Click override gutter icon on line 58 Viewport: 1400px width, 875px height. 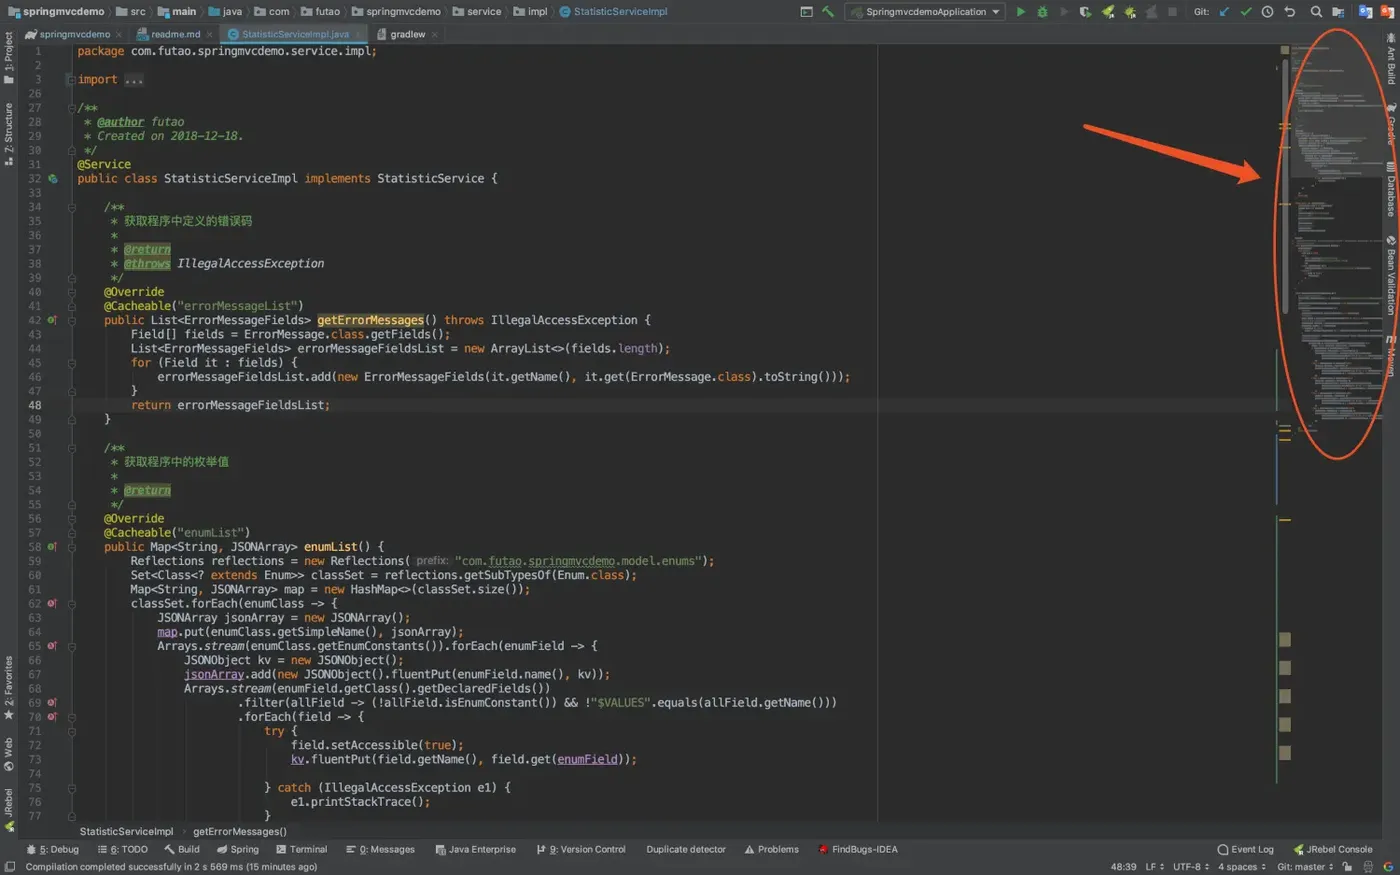tap(52, 547)
